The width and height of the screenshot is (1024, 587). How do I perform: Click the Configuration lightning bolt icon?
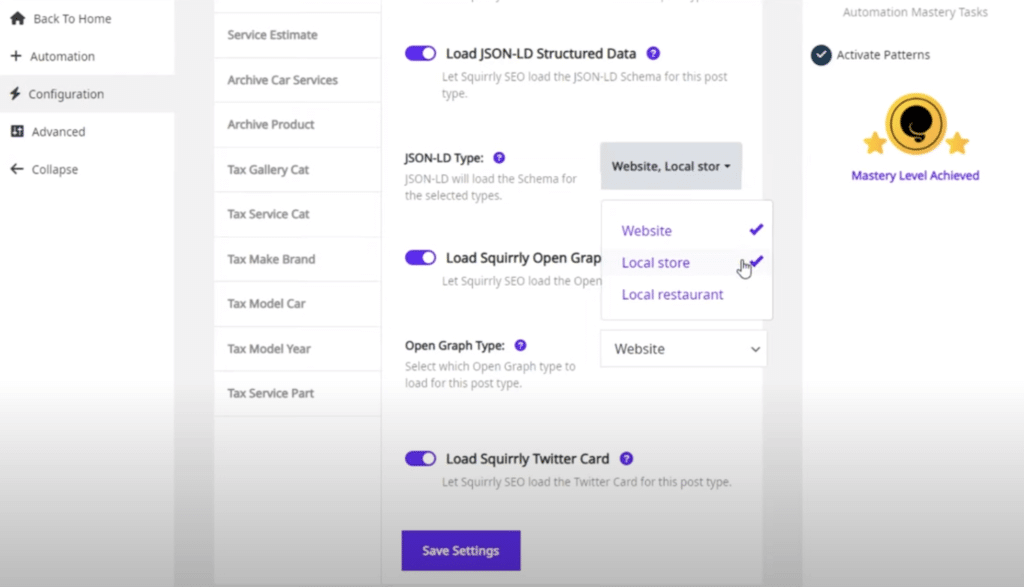16,94
